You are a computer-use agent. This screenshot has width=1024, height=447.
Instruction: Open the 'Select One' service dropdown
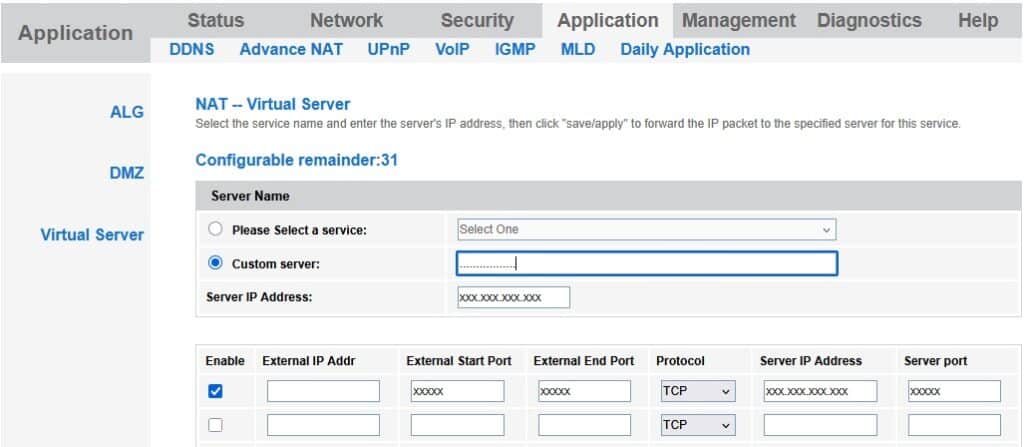[x=646, y=230]
